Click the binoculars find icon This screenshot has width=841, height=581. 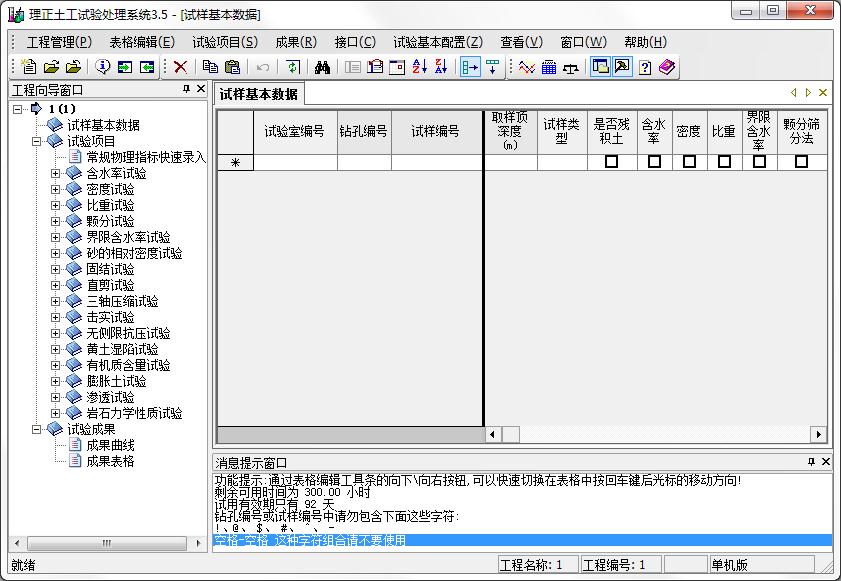point(322,67)
